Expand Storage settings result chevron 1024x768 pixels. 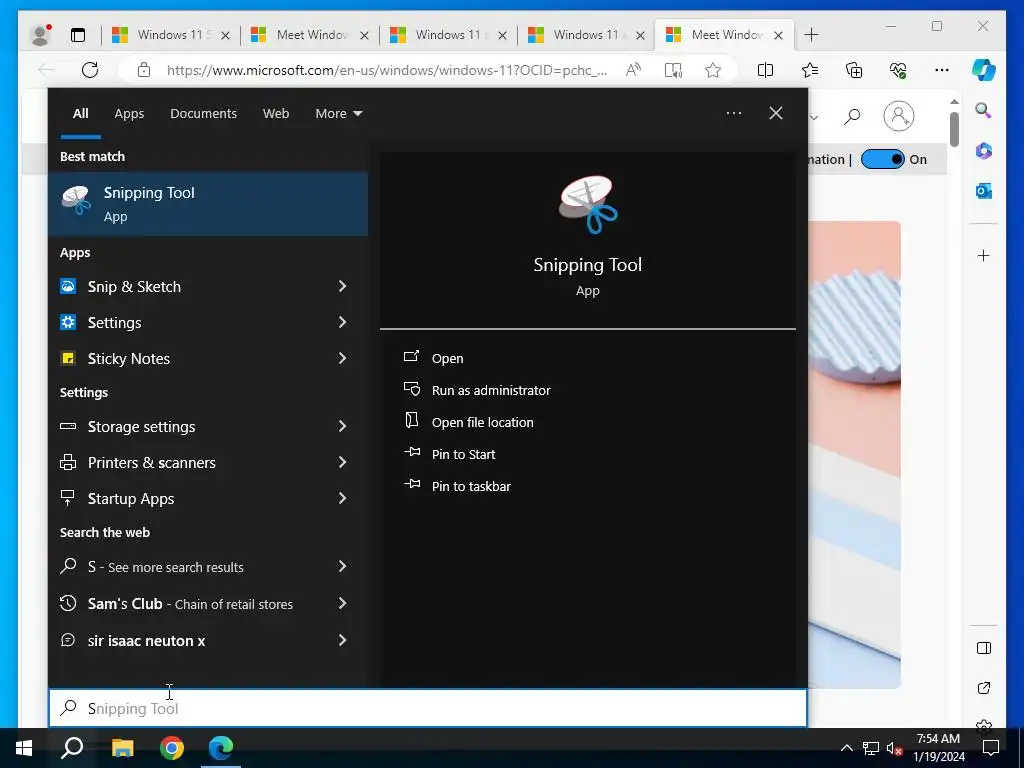click(342, 426)
